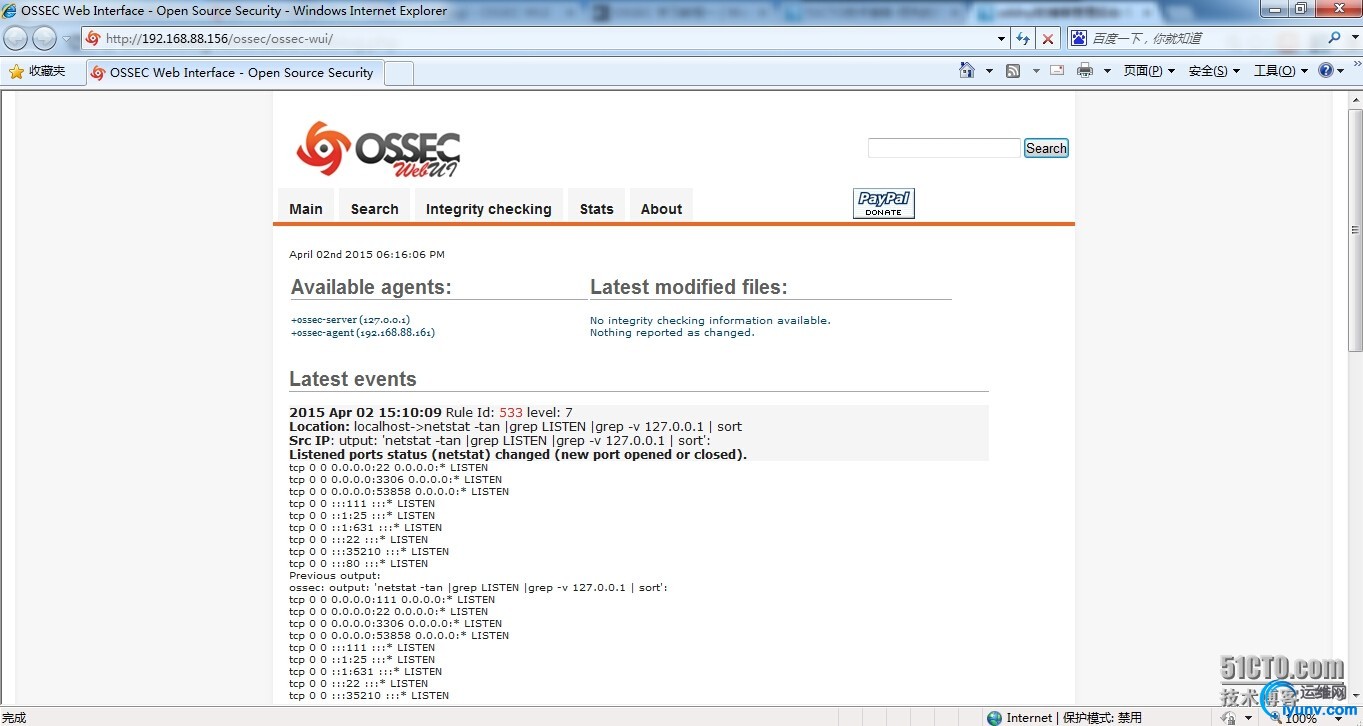Viewport: 1363px width, 726px height.
Task: Open the About navigation tab
Action: (x=662, y=208)
